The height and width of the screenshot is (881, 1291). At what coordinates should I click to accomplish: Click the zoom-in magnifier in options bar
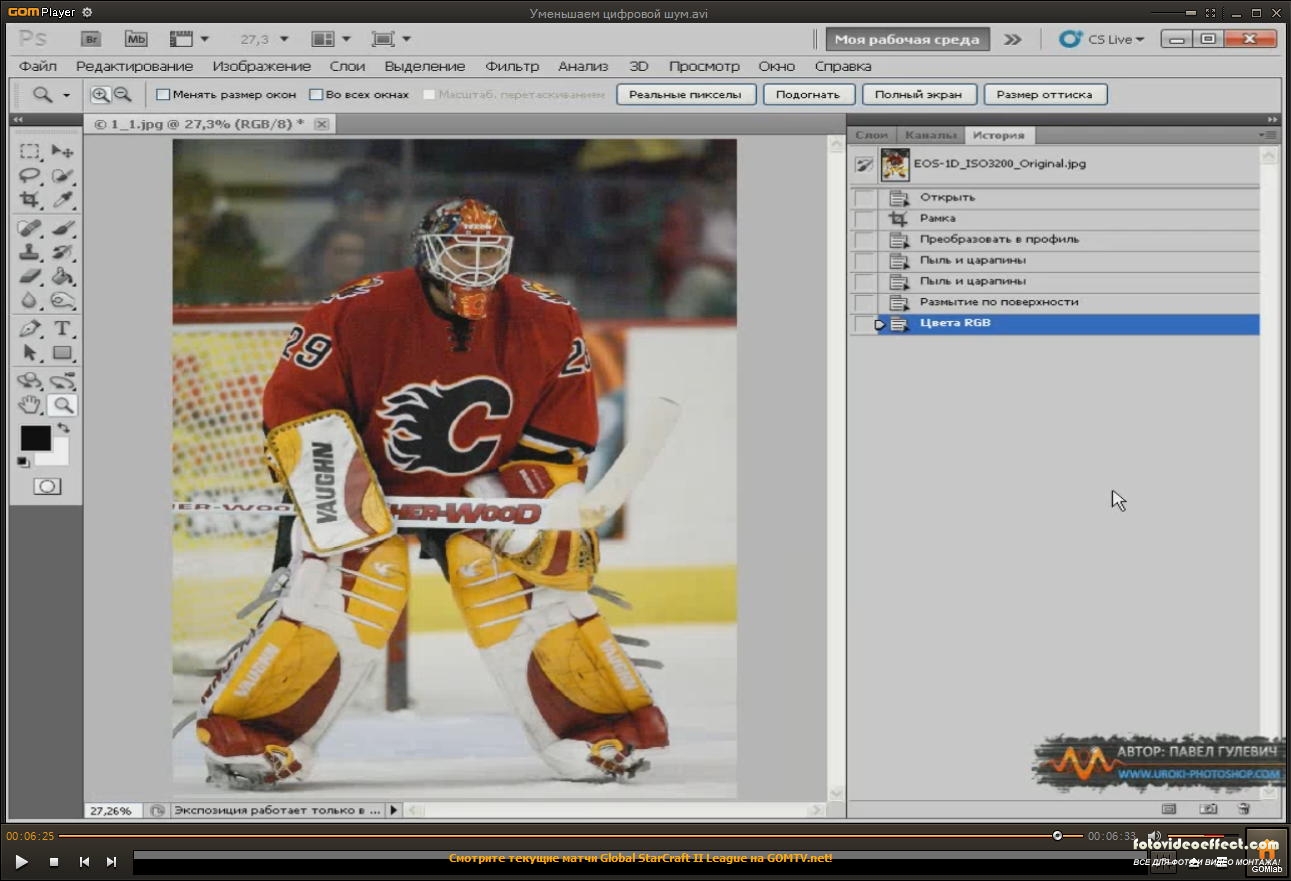pyautogui.click(x=100, y=95)
